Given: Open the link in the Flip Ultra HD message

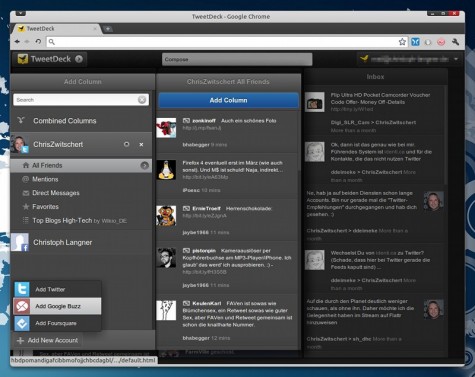Looking at the screenshot, I should [352, 109].
